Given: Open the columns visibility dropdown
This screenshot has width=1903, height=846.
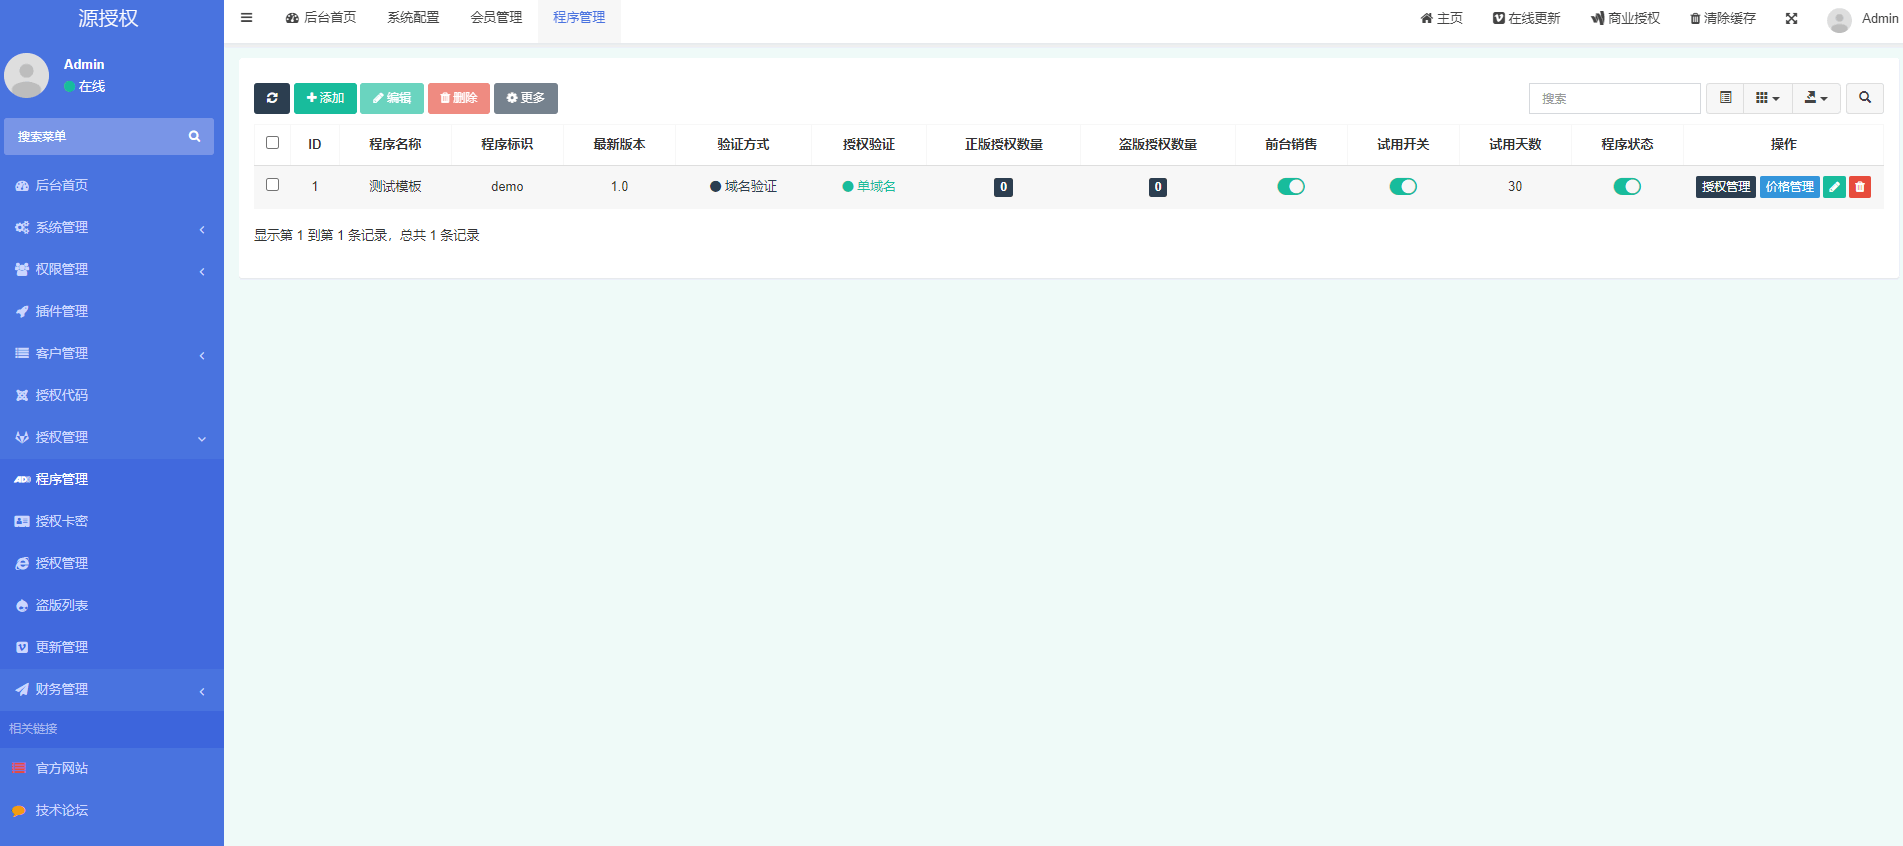Looking at the screenshot, I should 1767,98.
